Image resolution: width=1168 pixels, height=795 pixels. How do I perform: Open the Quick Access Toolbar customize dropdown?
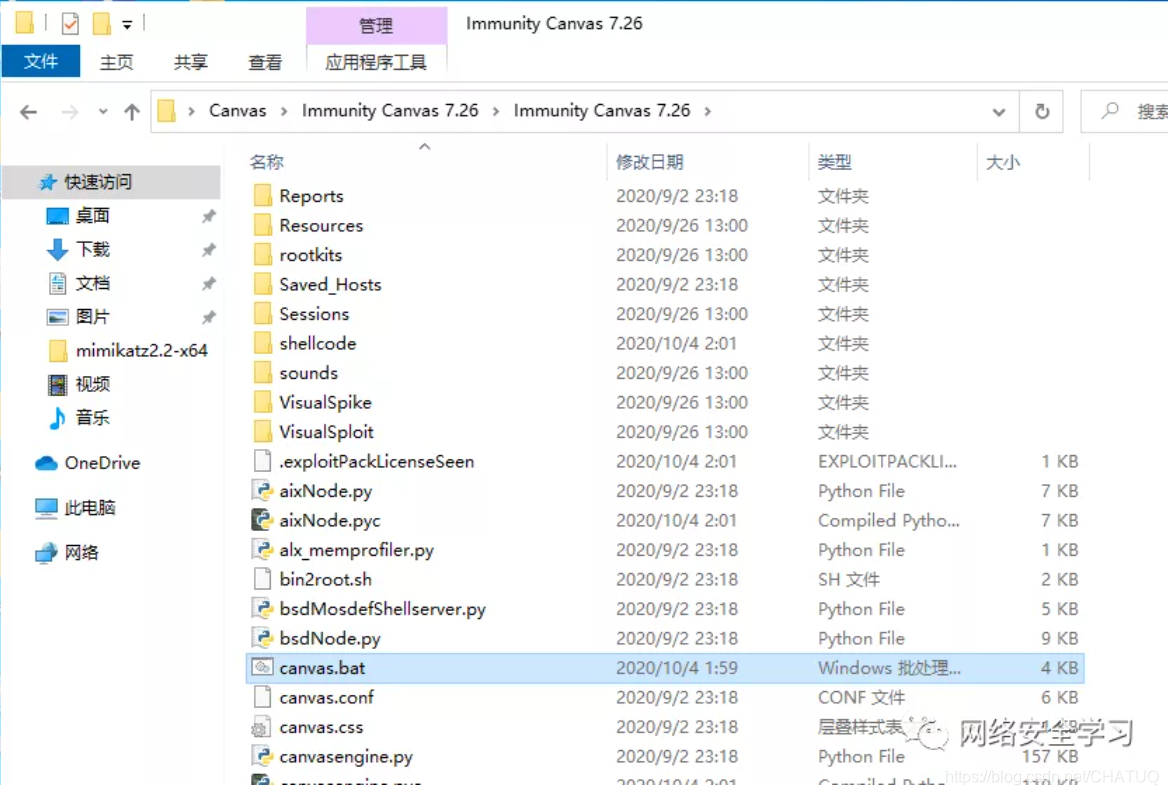[x=127, y=25]
